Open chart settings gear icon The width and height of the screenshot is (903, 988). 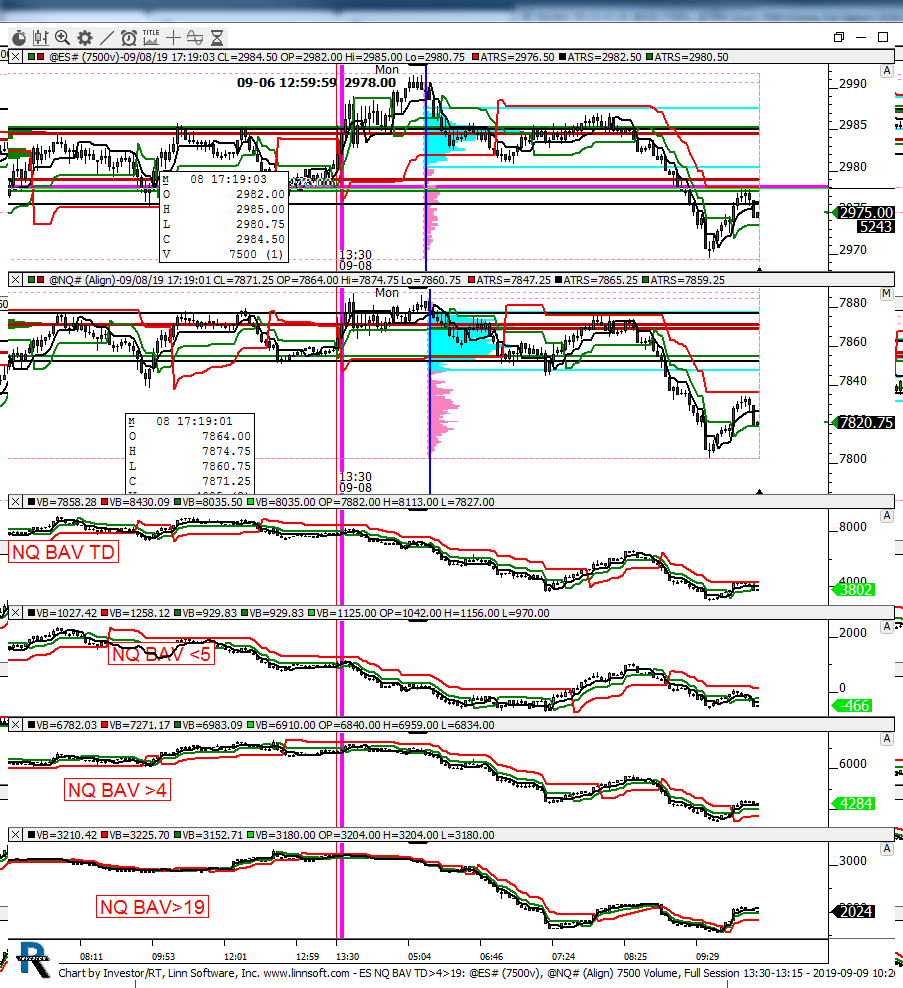click(x=84, y=38)
